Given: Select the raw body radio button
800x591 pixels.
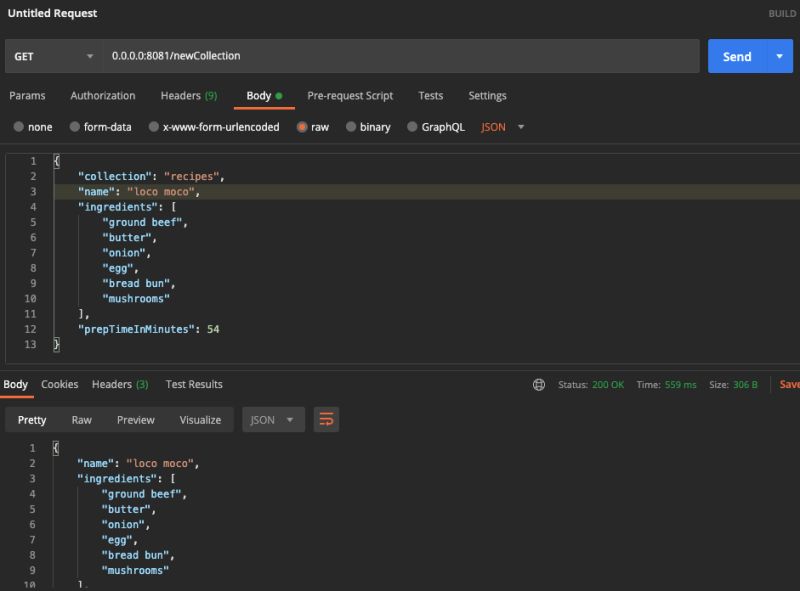Looking at the screenshot, I should (302, 126).
